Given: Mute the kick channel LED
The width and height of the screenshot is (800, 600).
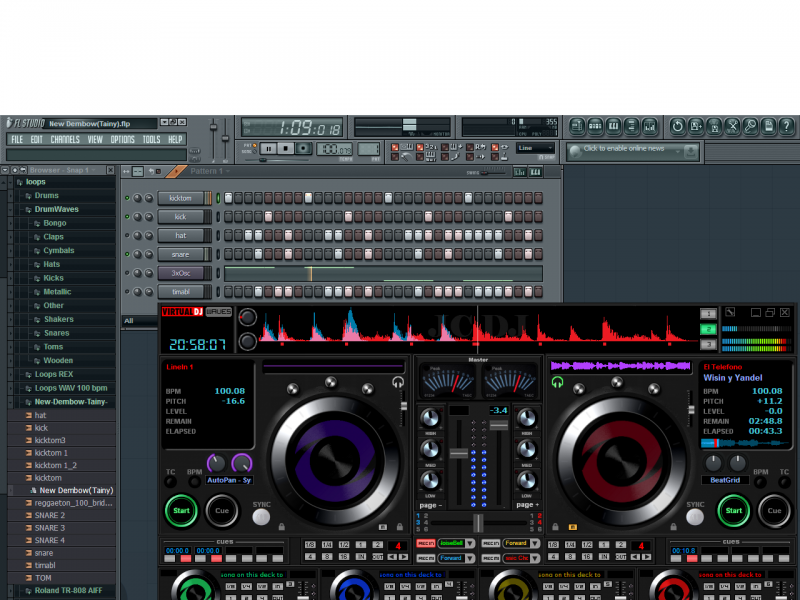Looking at the screenshot, I should pos(127,217).
